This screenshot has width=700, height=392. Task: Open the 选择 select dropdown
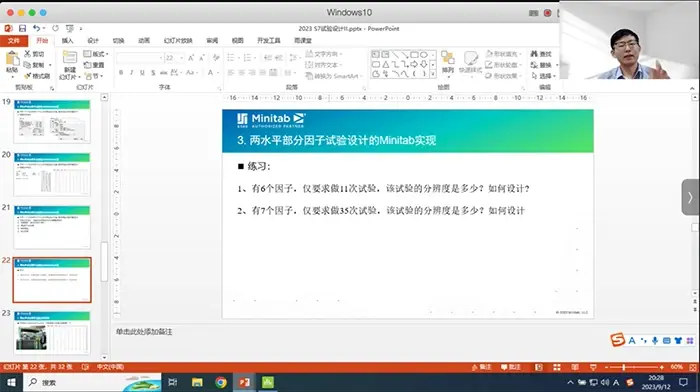click(544, 76)
